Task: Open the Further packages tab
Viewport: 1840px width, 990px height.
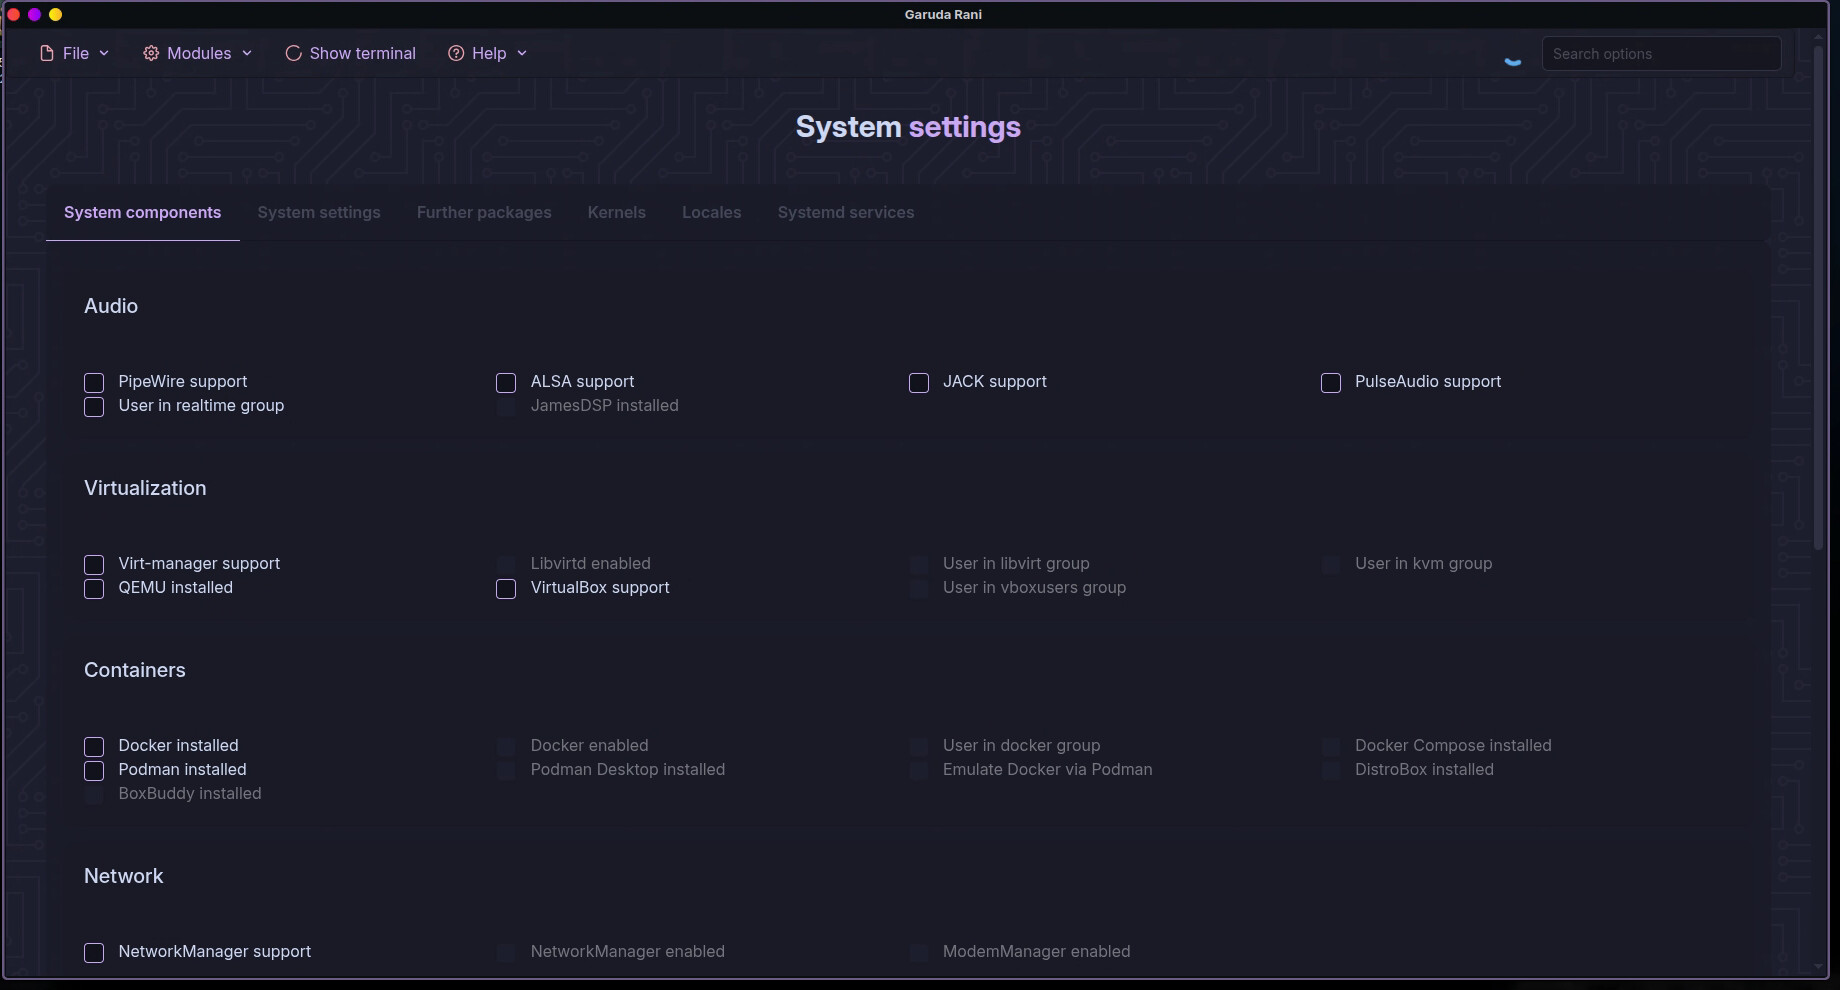Action: pyautogui.click(x=484, y=212)
